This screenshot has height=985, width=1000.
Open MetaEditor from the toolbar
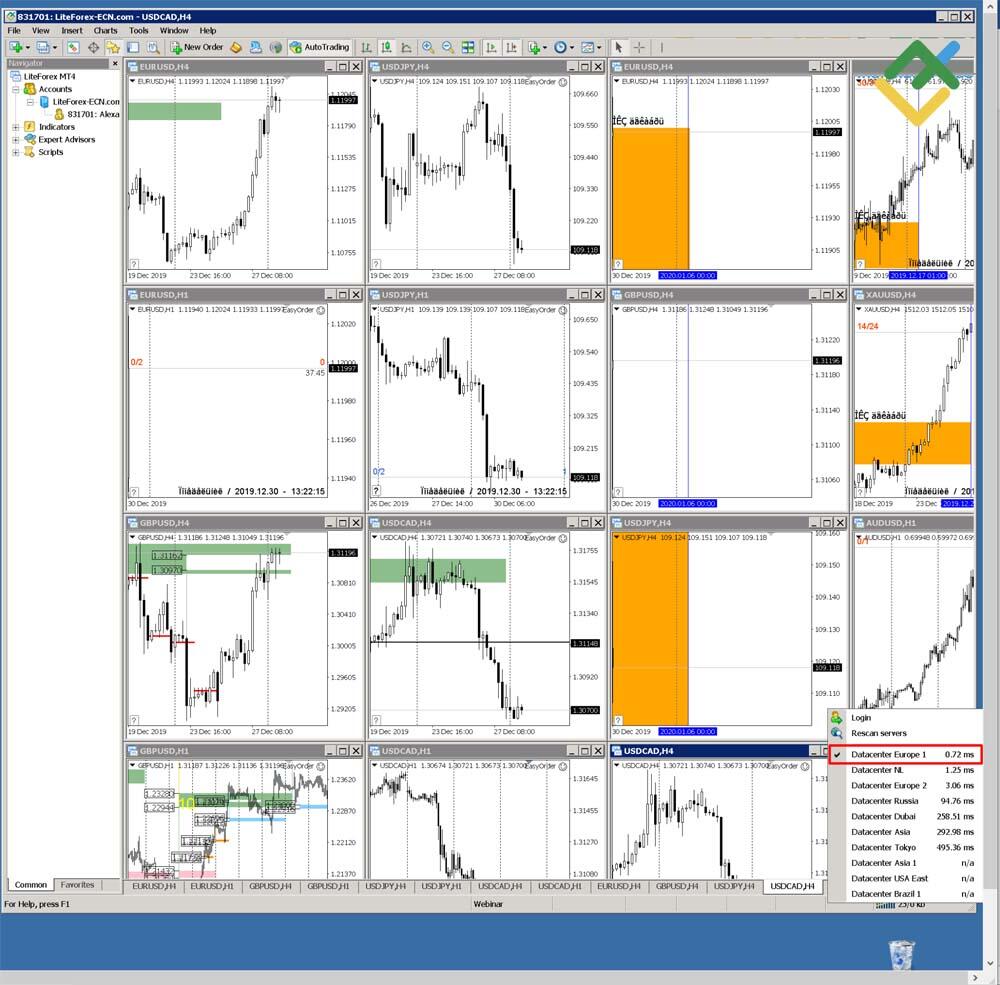[237, 47]
